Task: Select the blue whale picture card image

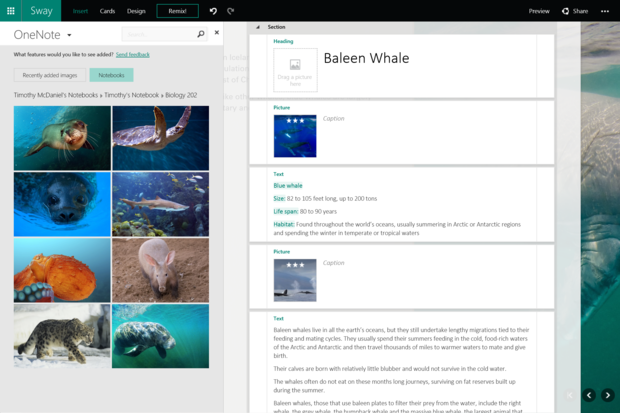Action: click(295, 136)
